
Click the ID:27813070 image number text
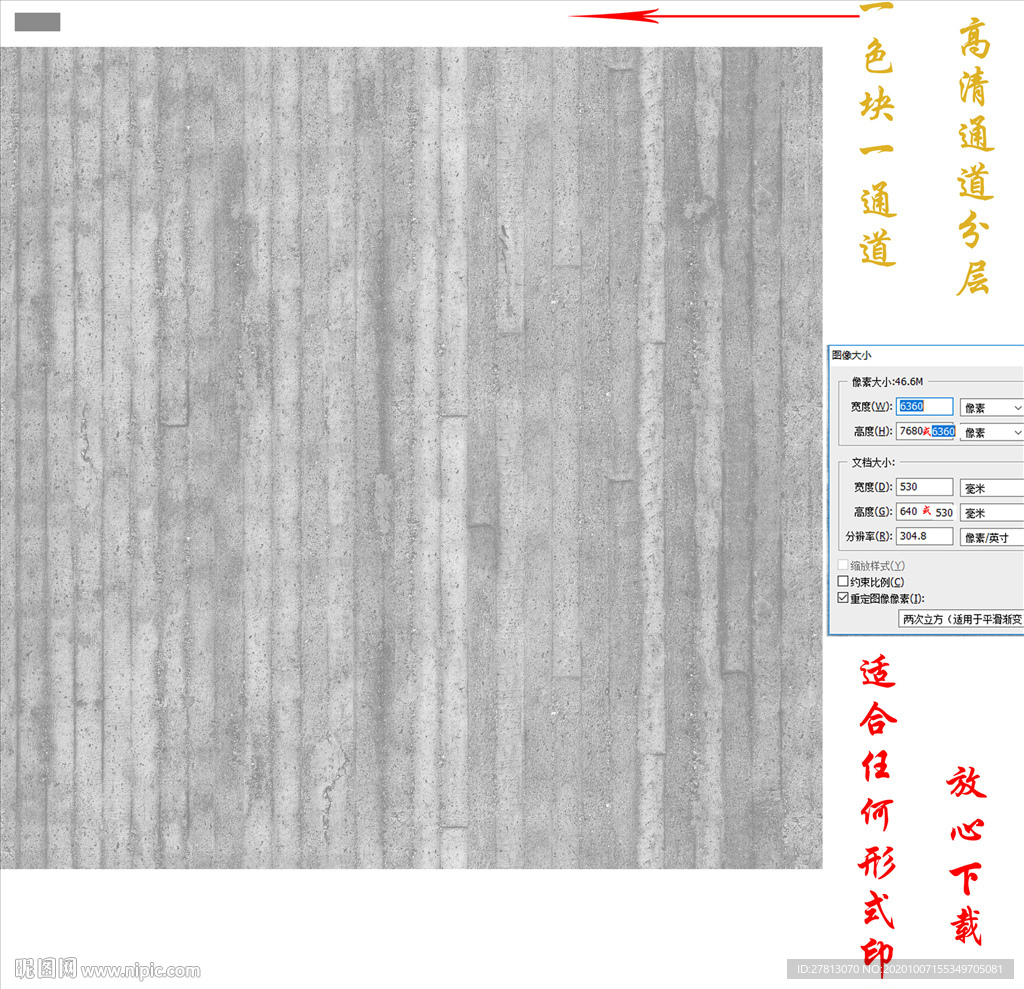click(901, 969)
